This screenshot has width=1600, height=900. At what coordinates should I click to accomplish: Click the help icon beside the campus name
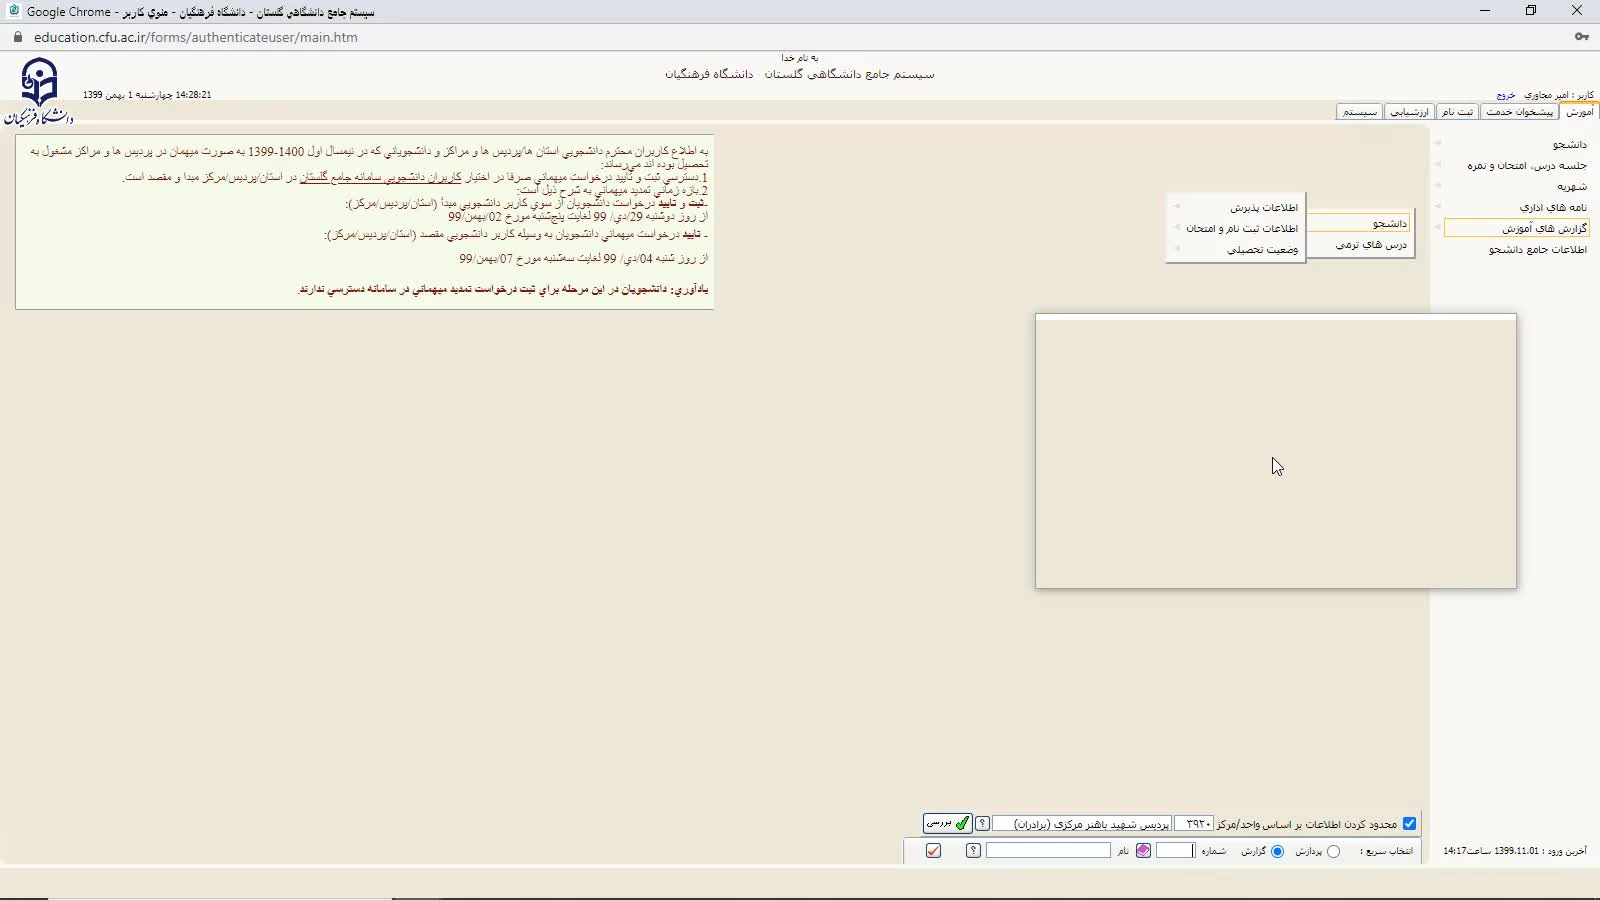click(982, 824)
